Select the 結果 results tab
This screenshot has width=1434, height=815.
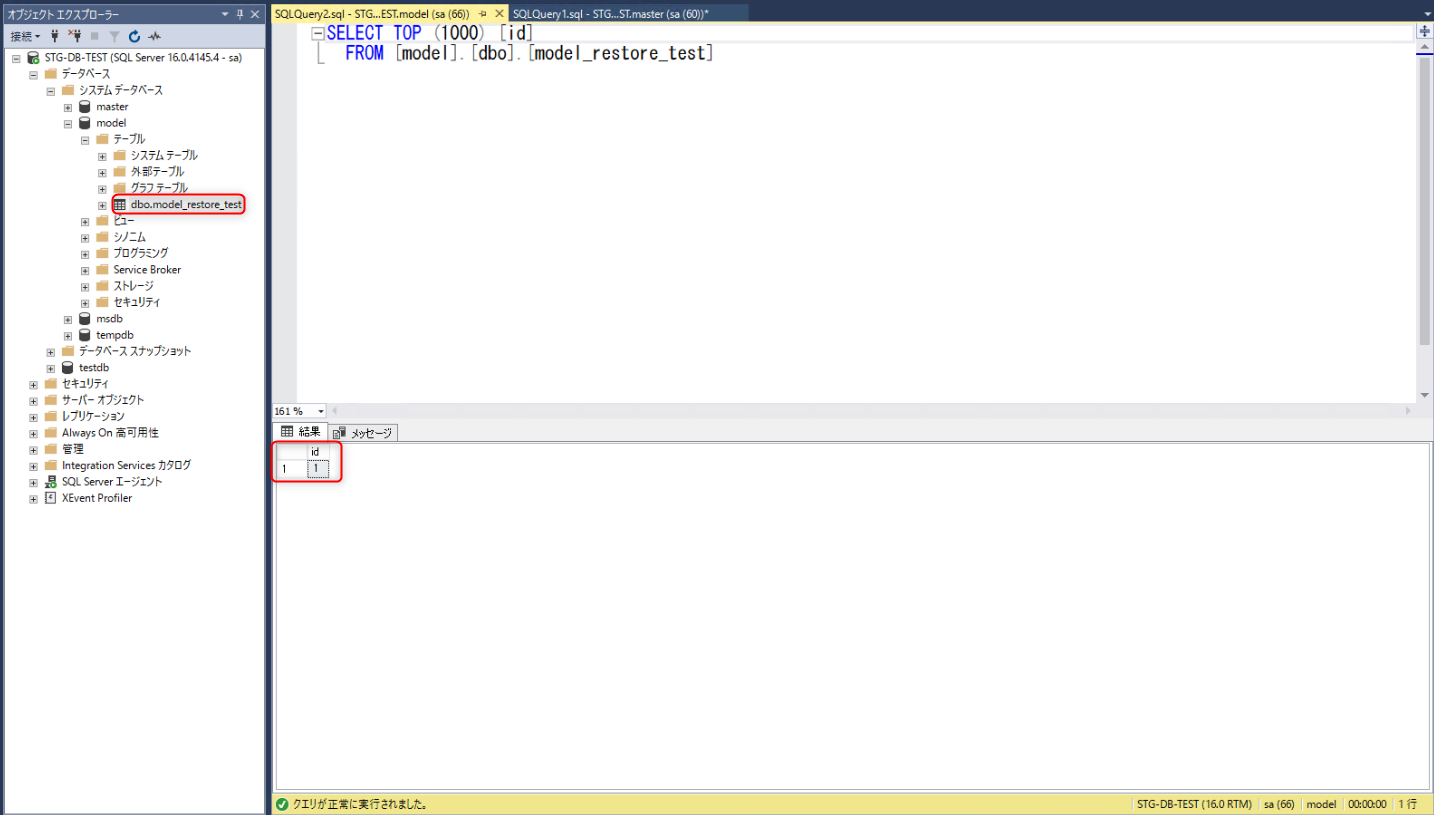click(x=300, y=432)
